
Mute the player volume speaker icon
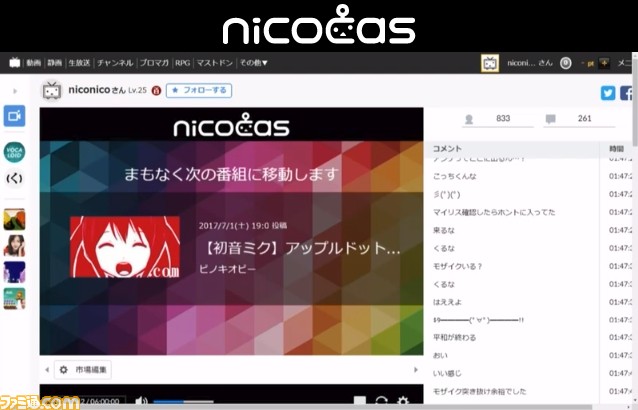point(141,401)
